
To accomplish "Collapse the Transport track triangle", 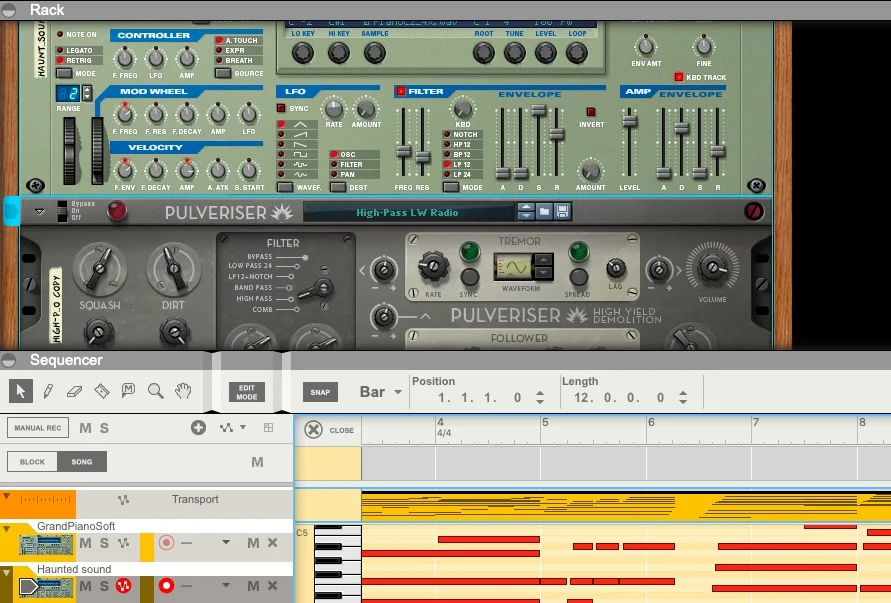I will 7,496.
